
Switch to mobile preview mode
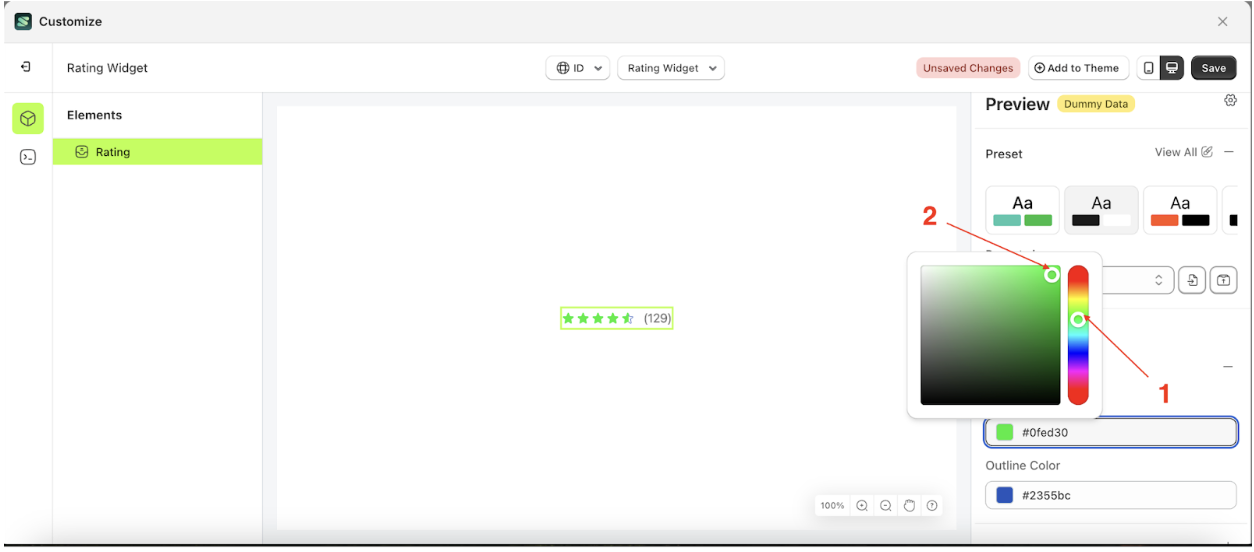point(1148,68)
